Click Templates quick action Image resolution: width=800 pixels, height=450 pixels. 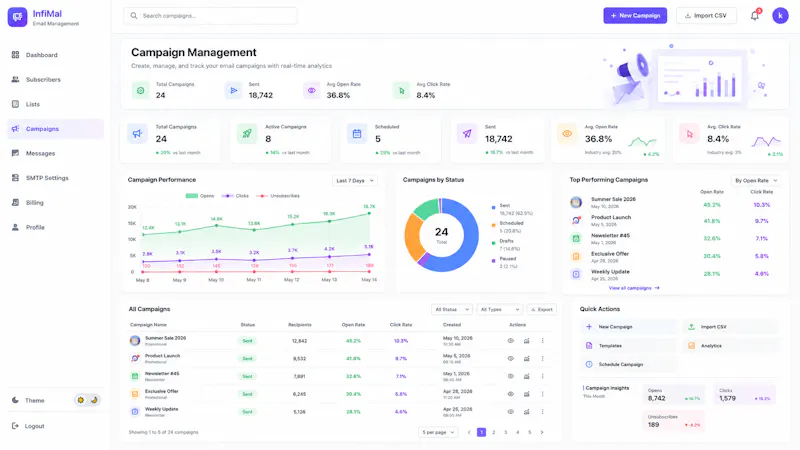(629, 345)
